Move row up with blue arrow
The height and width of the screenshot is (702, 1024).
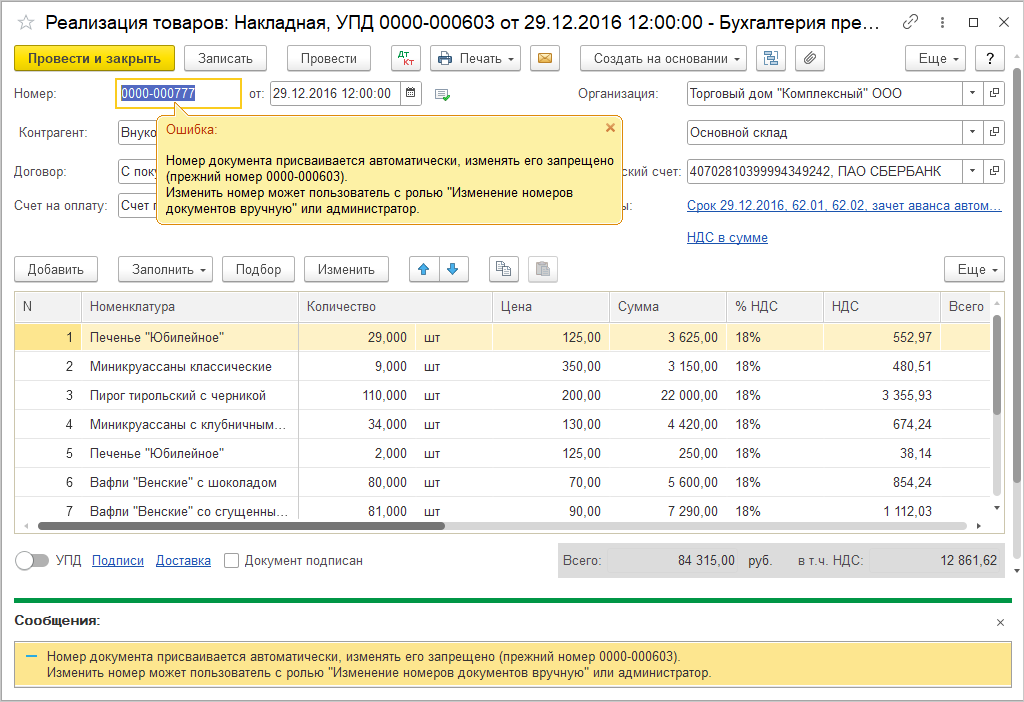(424, 269)
